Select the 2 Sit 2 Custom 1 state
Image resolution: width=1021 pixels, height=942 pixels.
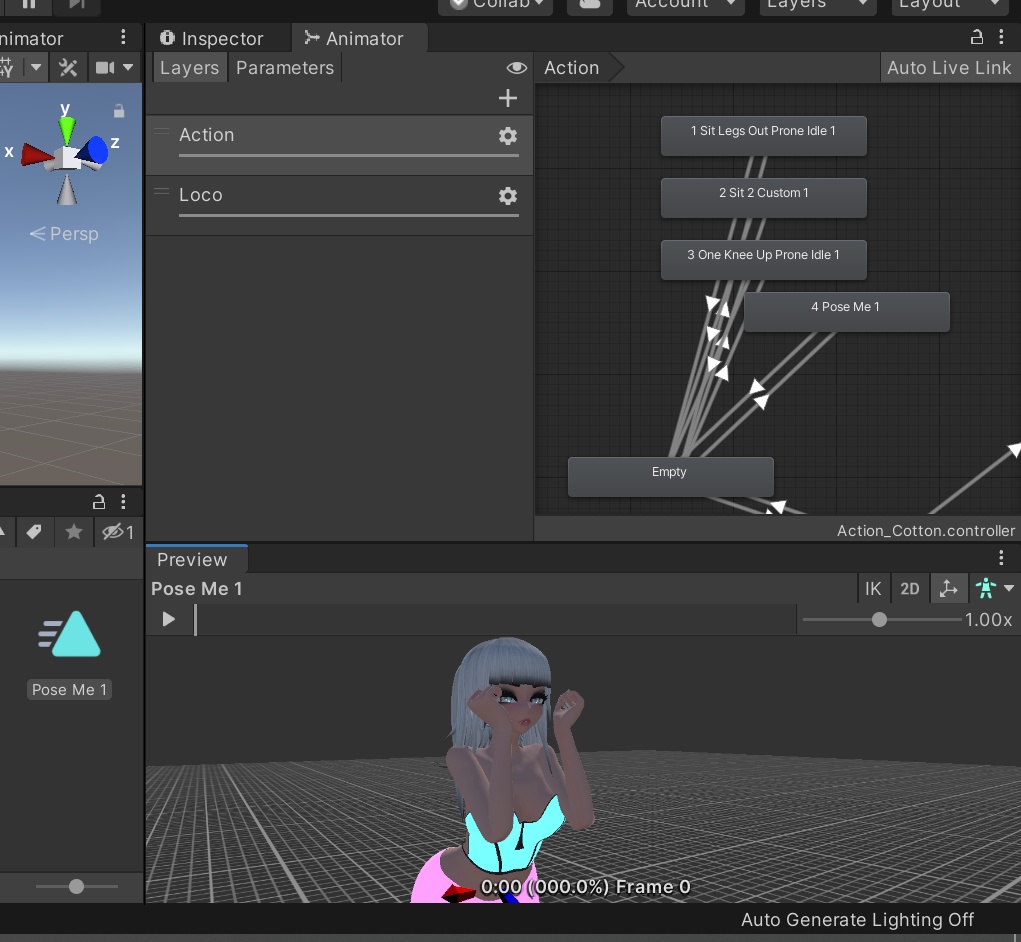point(763,198)
